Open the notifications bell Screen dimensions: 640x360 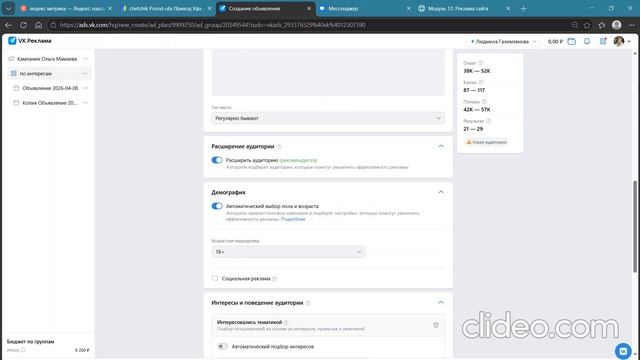[x=587, y=41]
